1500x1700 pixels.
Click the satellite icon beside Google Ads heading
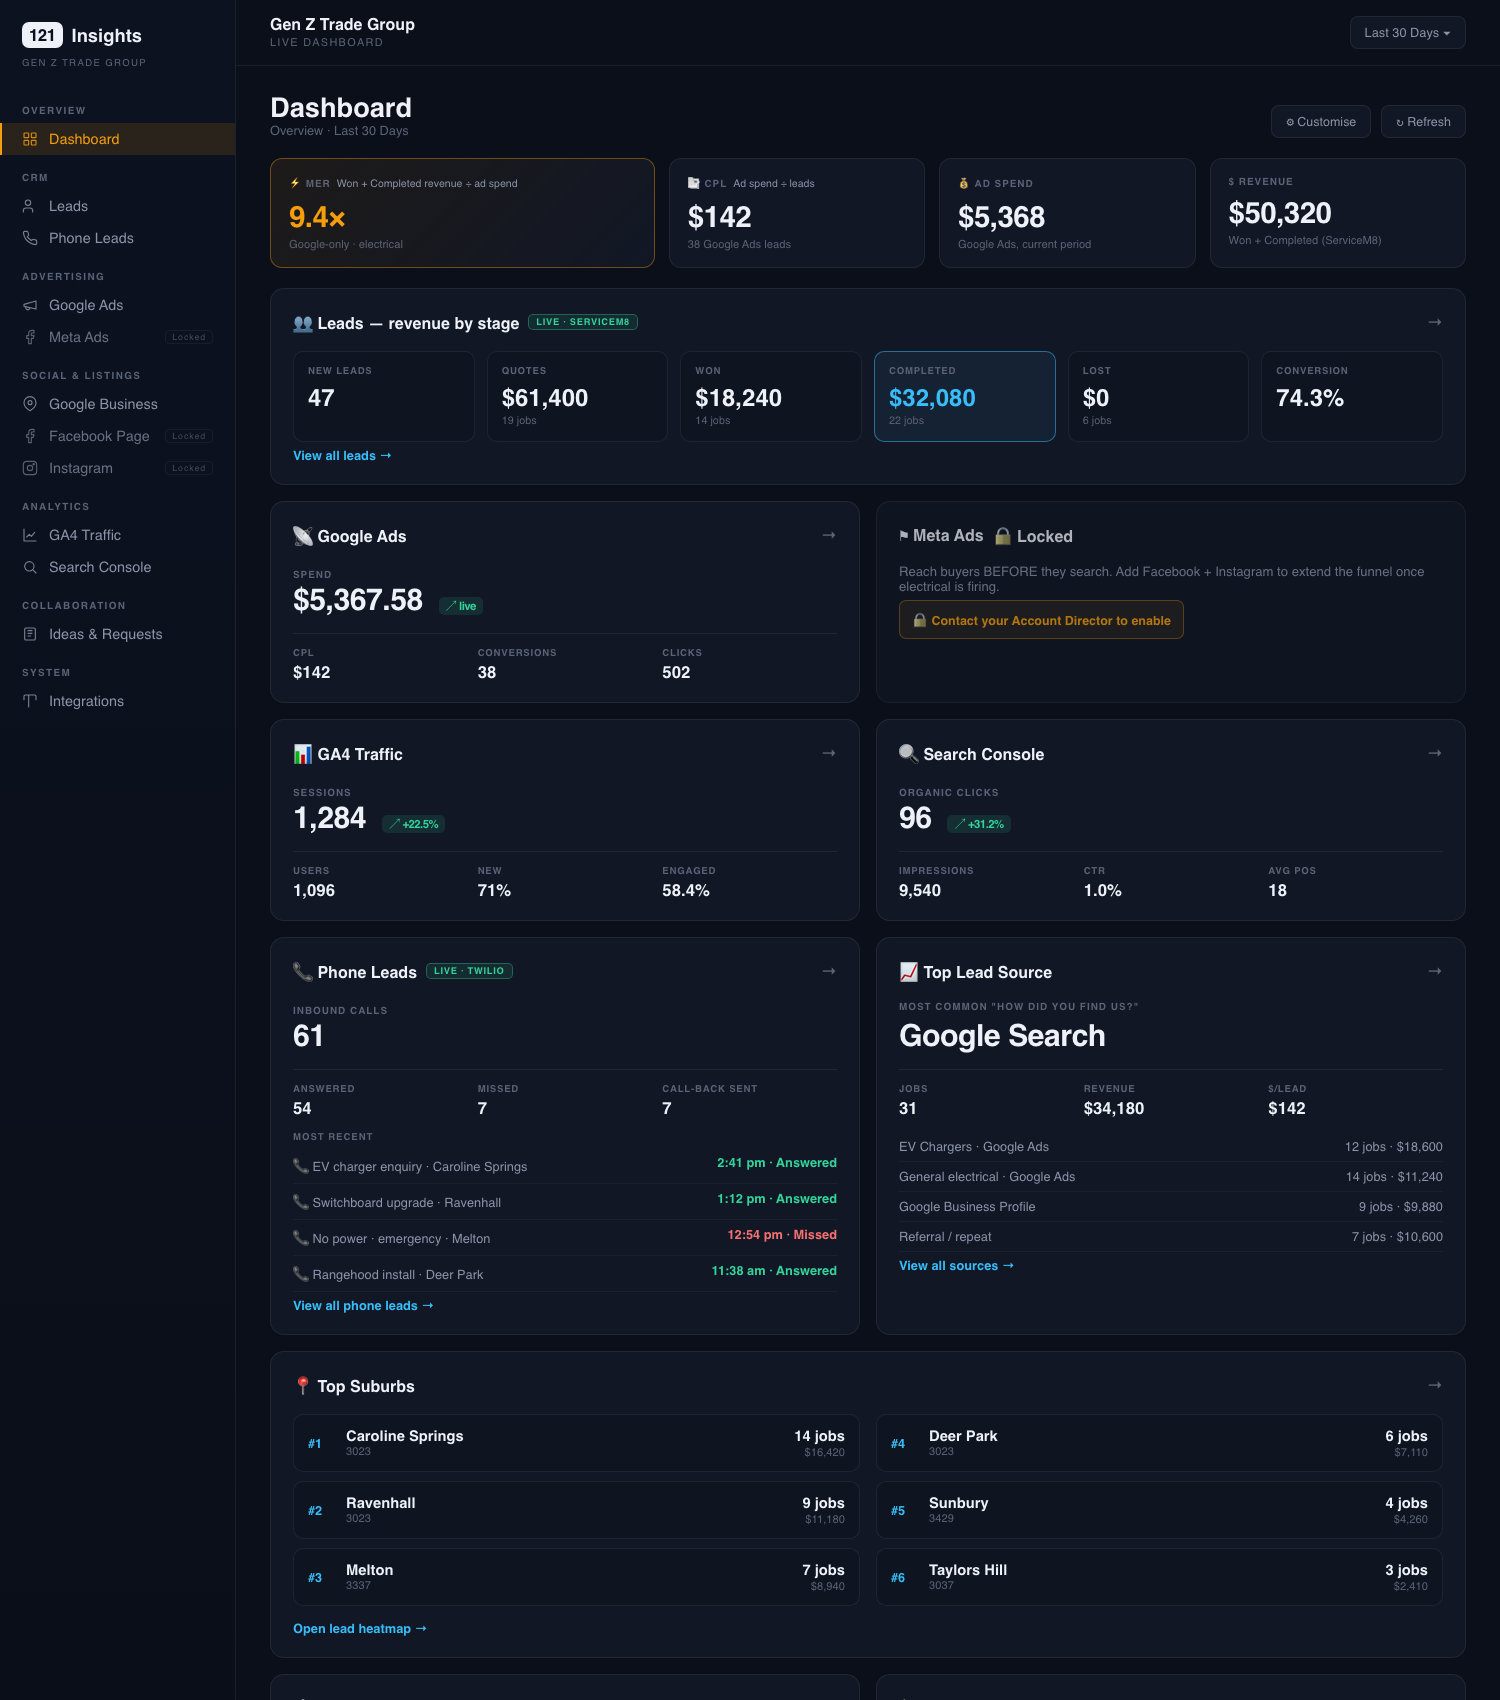point(302,536)
